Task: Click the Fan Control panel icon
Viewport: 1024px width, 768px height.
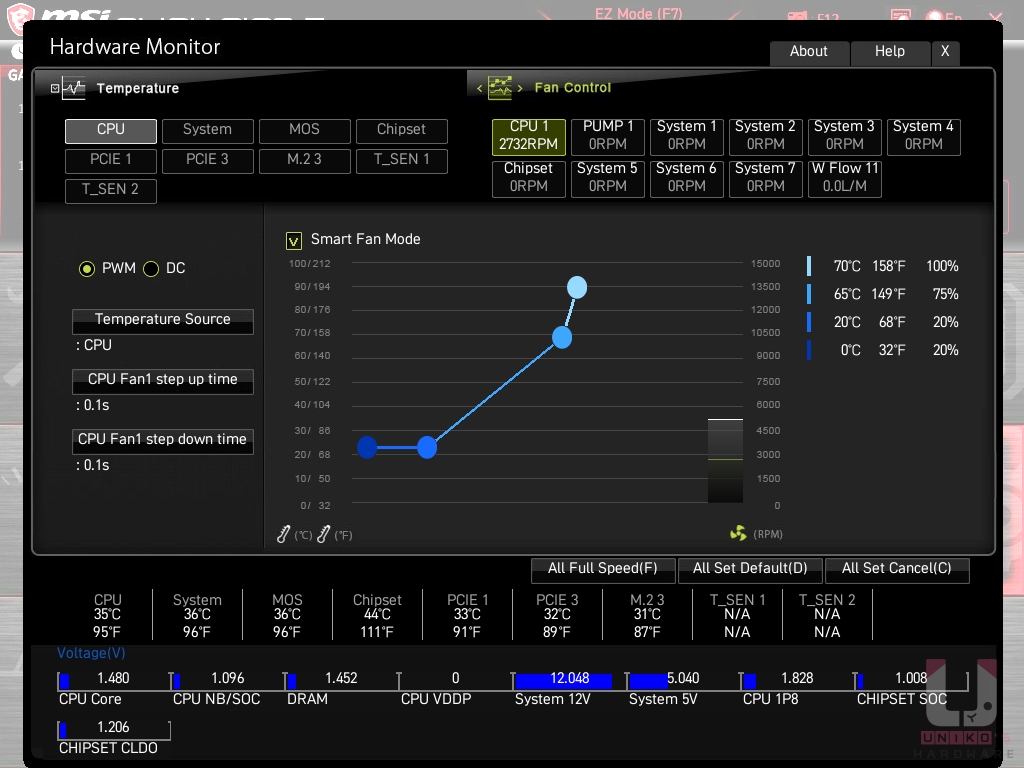Action: (x=500, y=88)
